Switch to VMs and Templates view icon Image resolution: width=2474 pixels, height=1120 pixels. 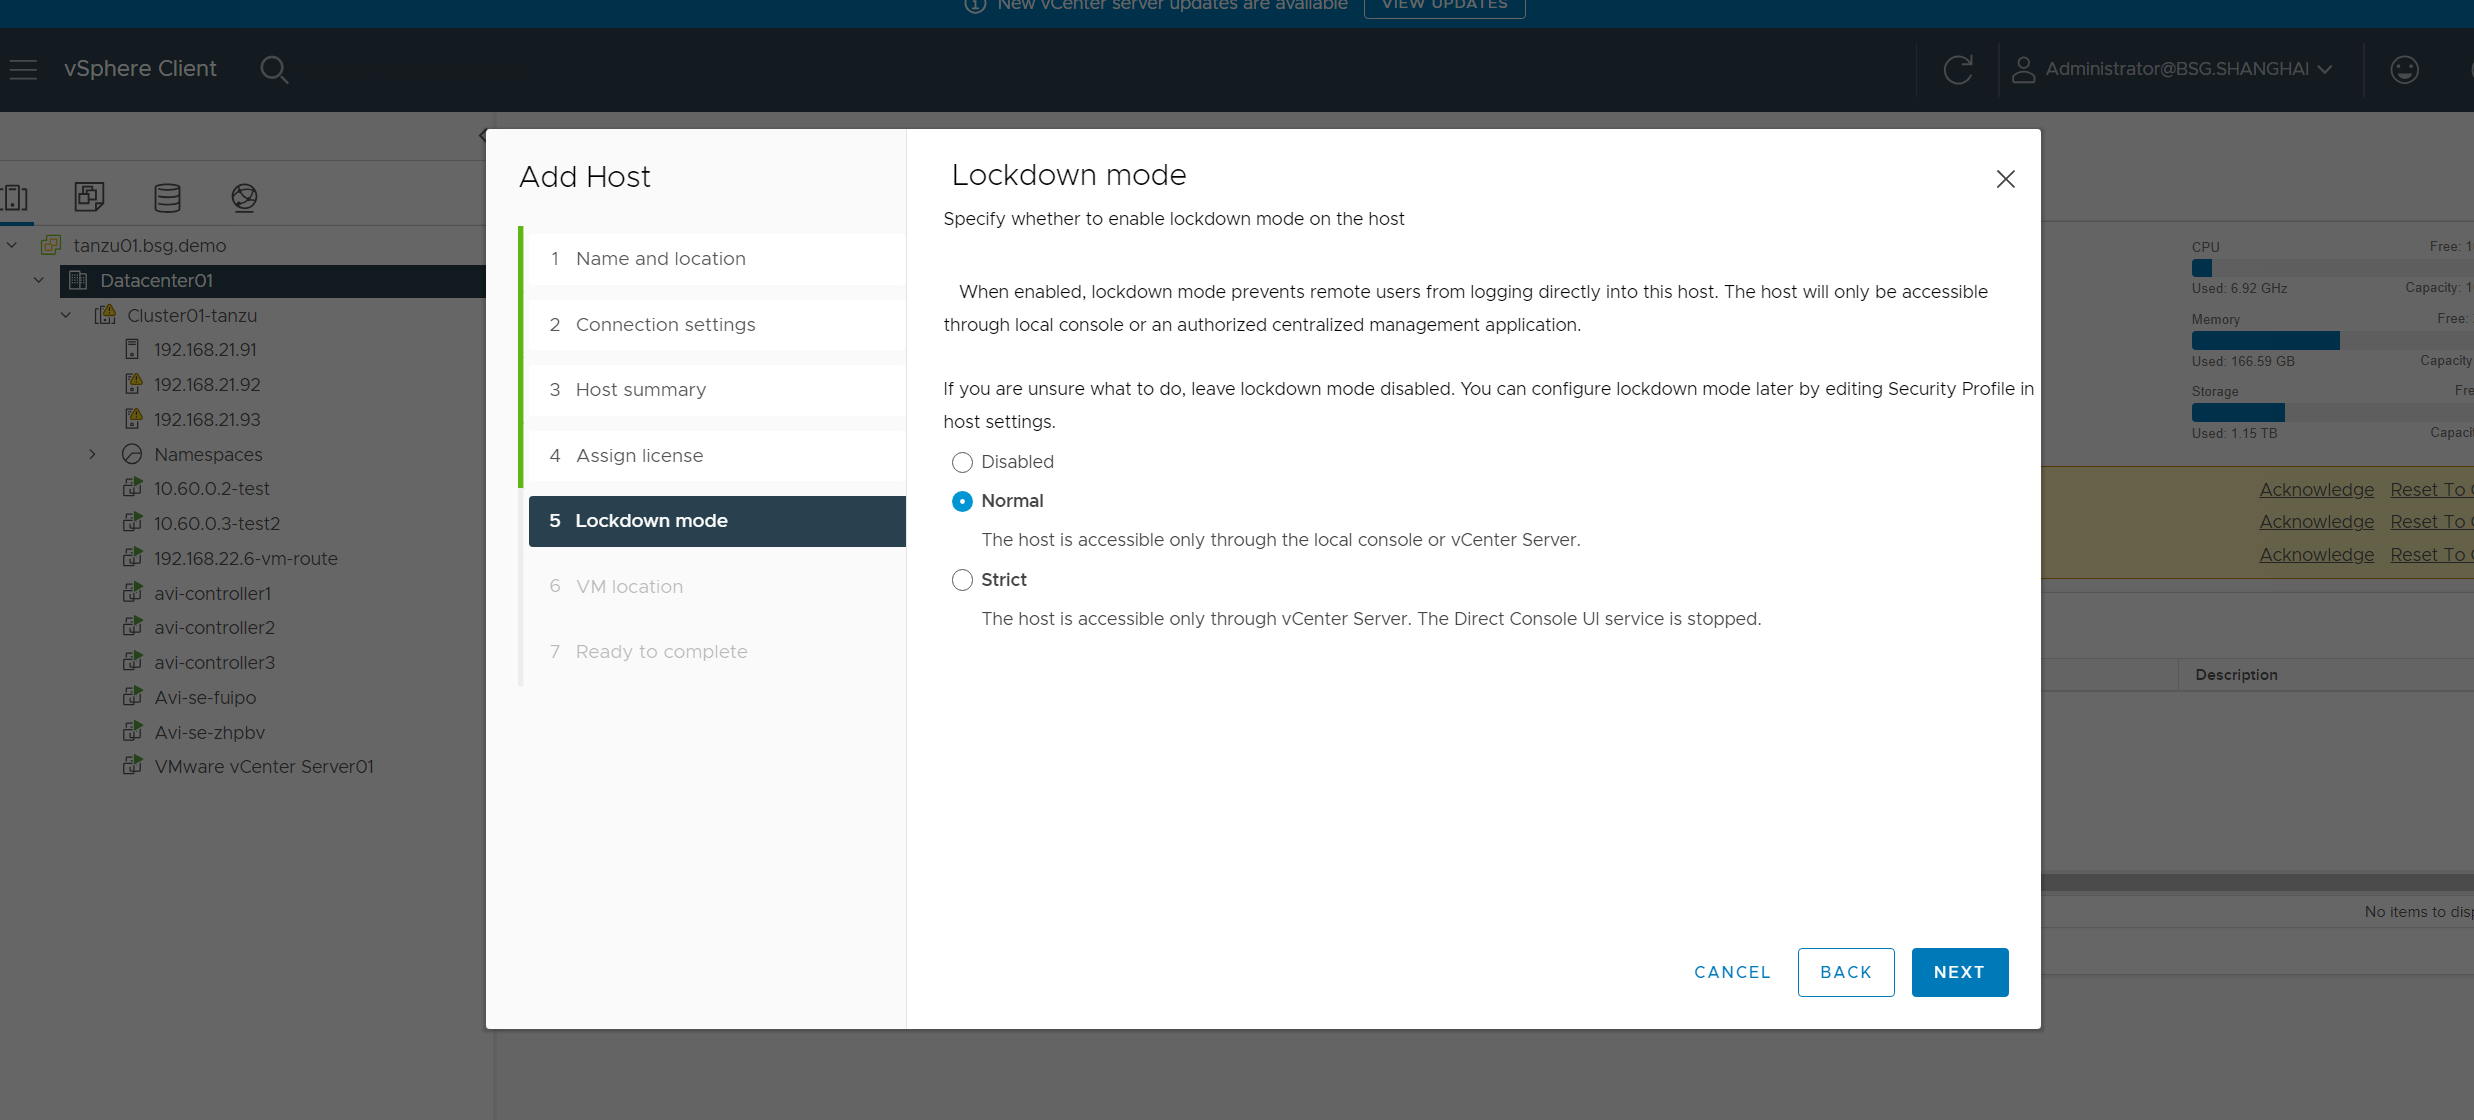pyautogui.click(x=89, y=197)
